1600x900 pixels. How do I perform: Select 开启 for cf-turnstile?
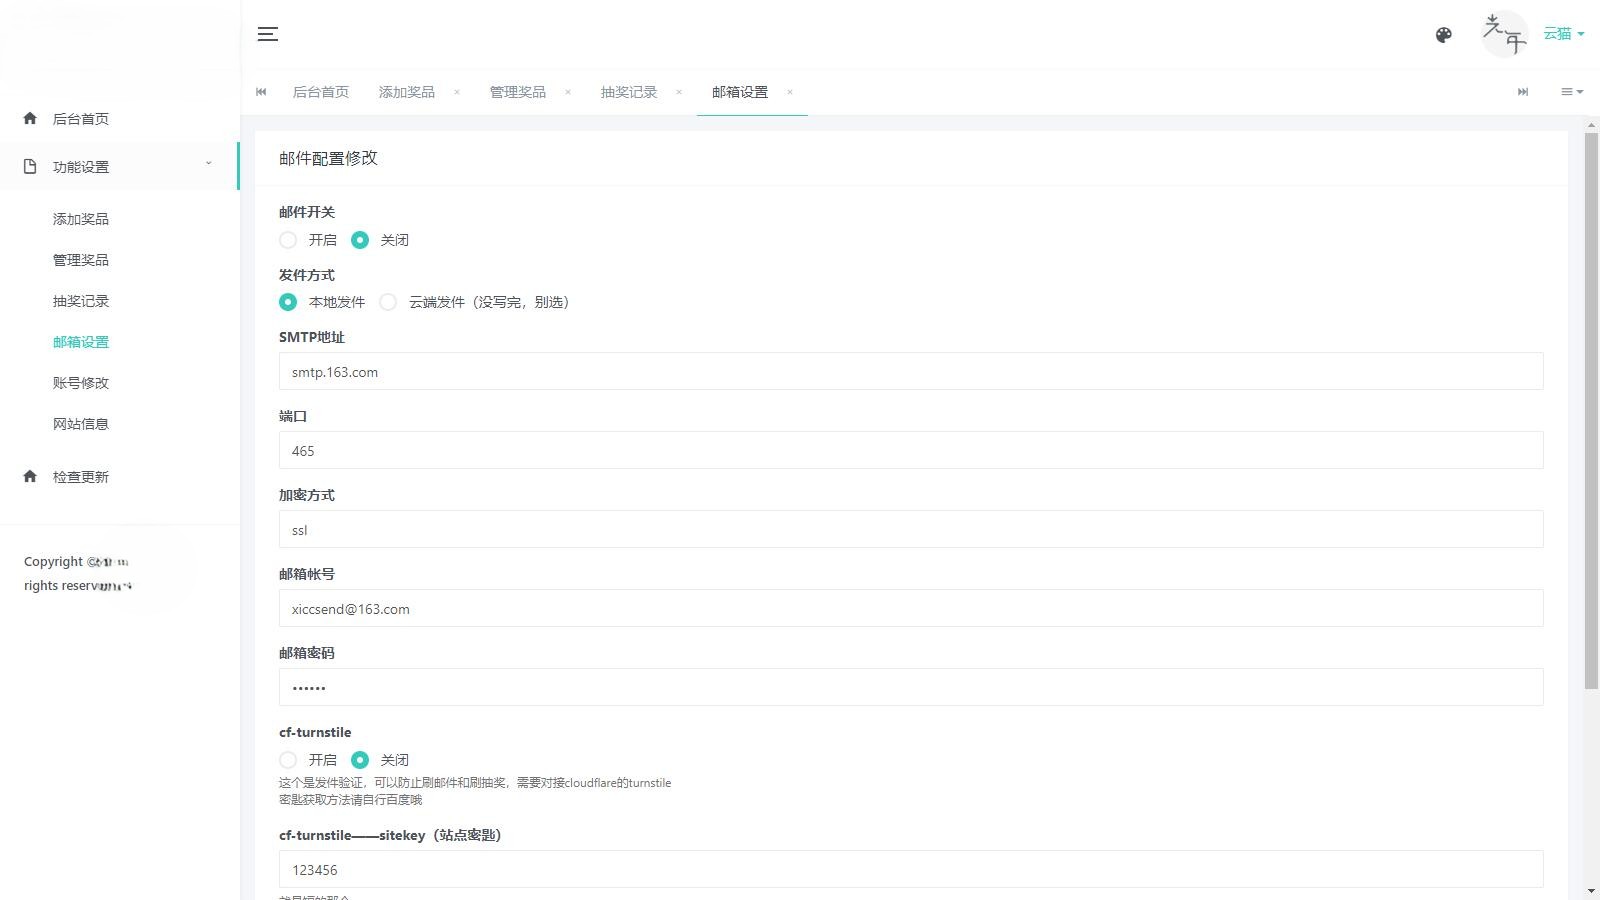tap(288, 760)
